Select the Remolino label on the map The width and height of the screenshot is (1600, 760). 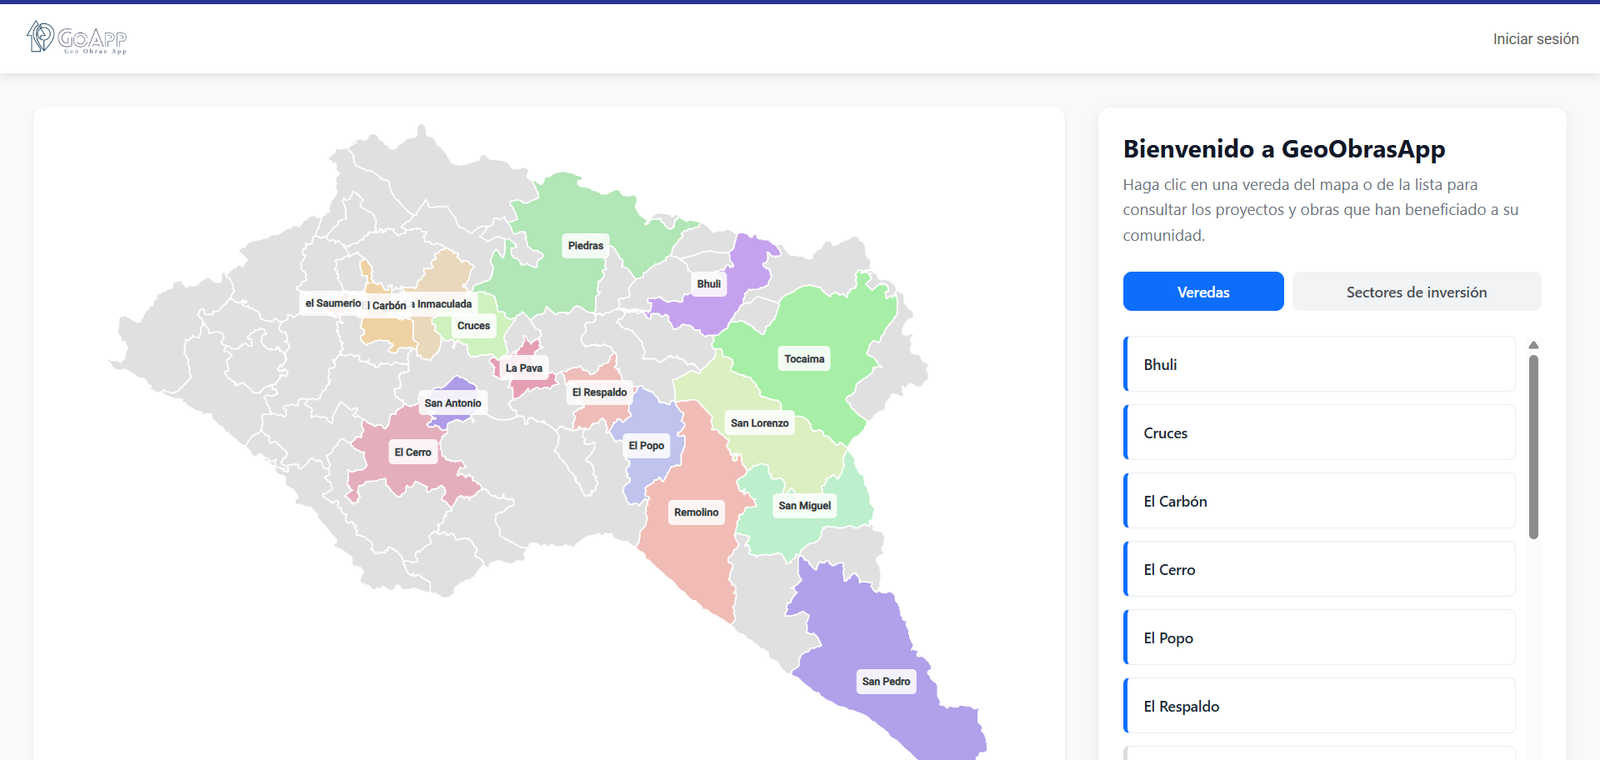point(696,513)
